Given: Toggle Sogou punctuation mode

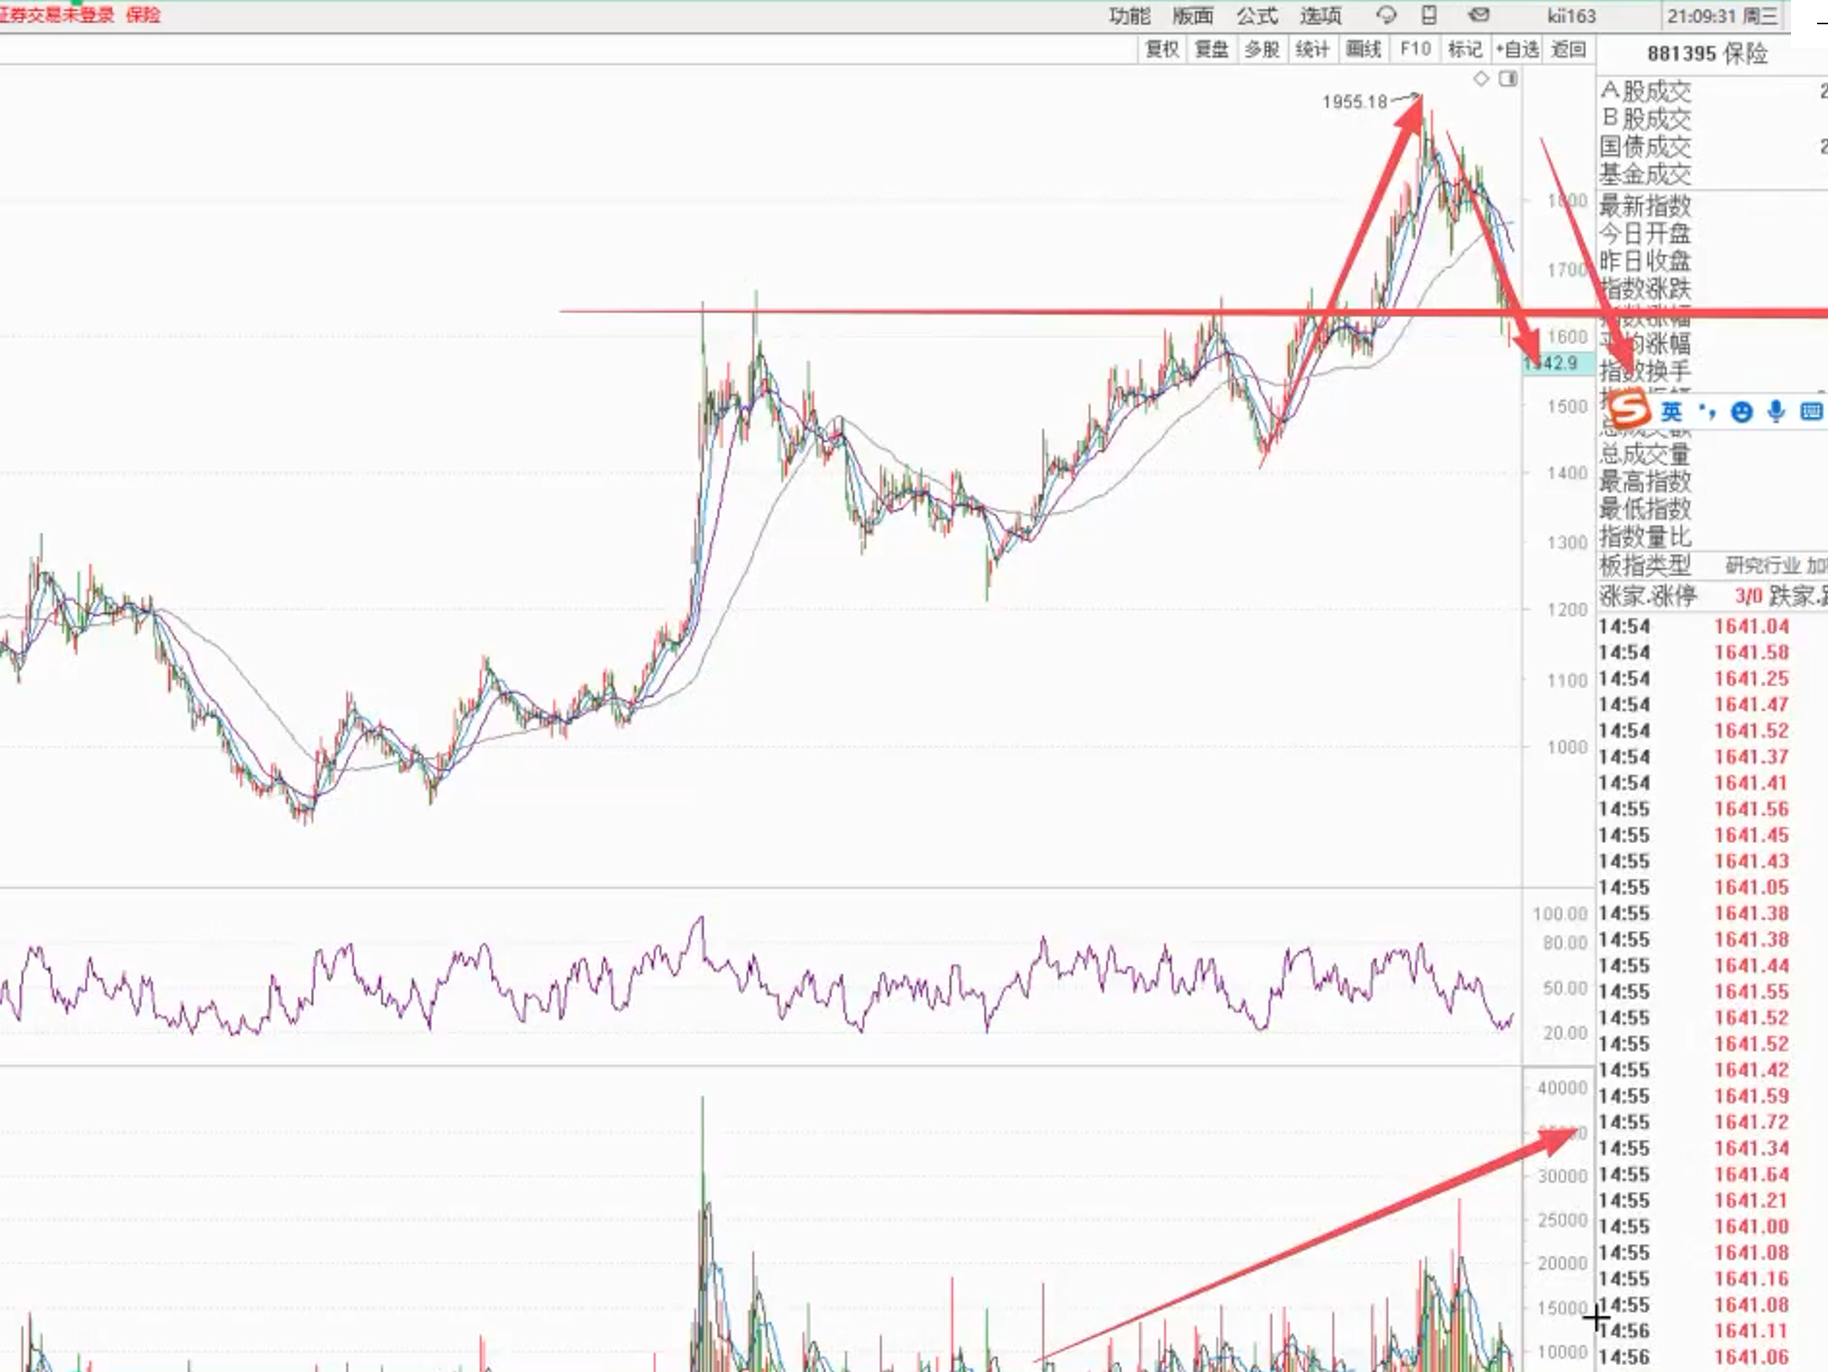Looking at the screenshot, I should point(1707,412).
